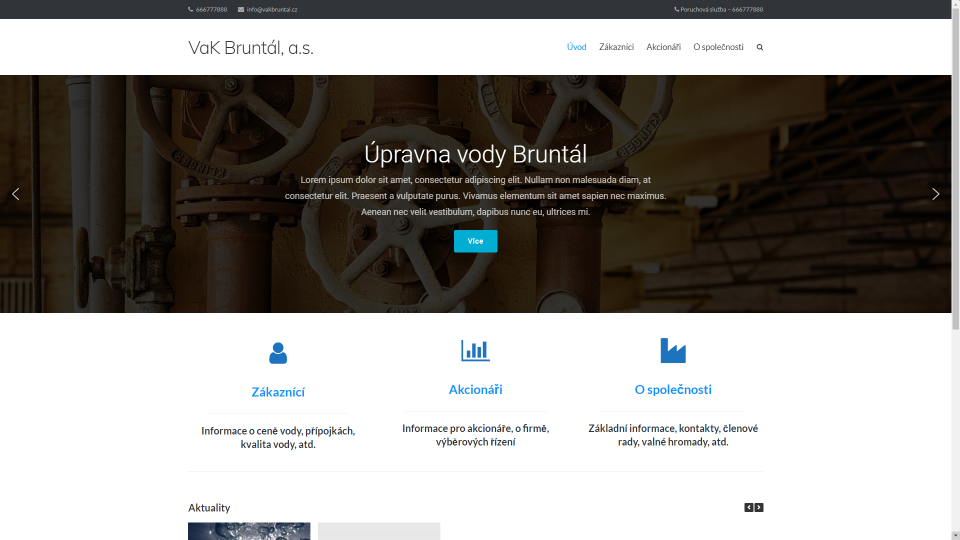Show next Aktuality news item
The image size is (960, 540).
click(759, 508)
